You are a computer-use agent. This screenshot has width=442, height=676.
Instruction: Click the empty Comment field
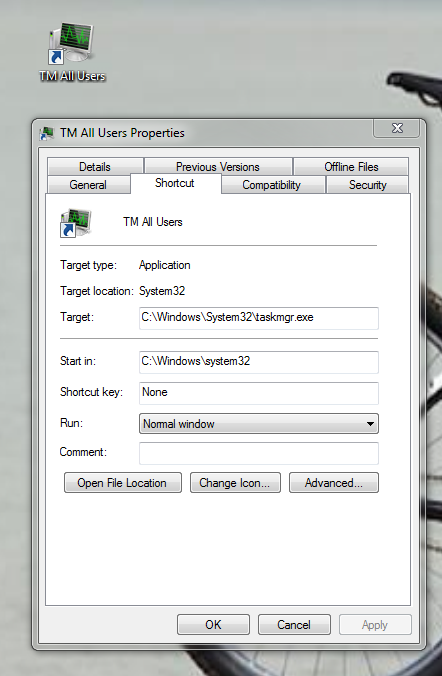(259, 453)
